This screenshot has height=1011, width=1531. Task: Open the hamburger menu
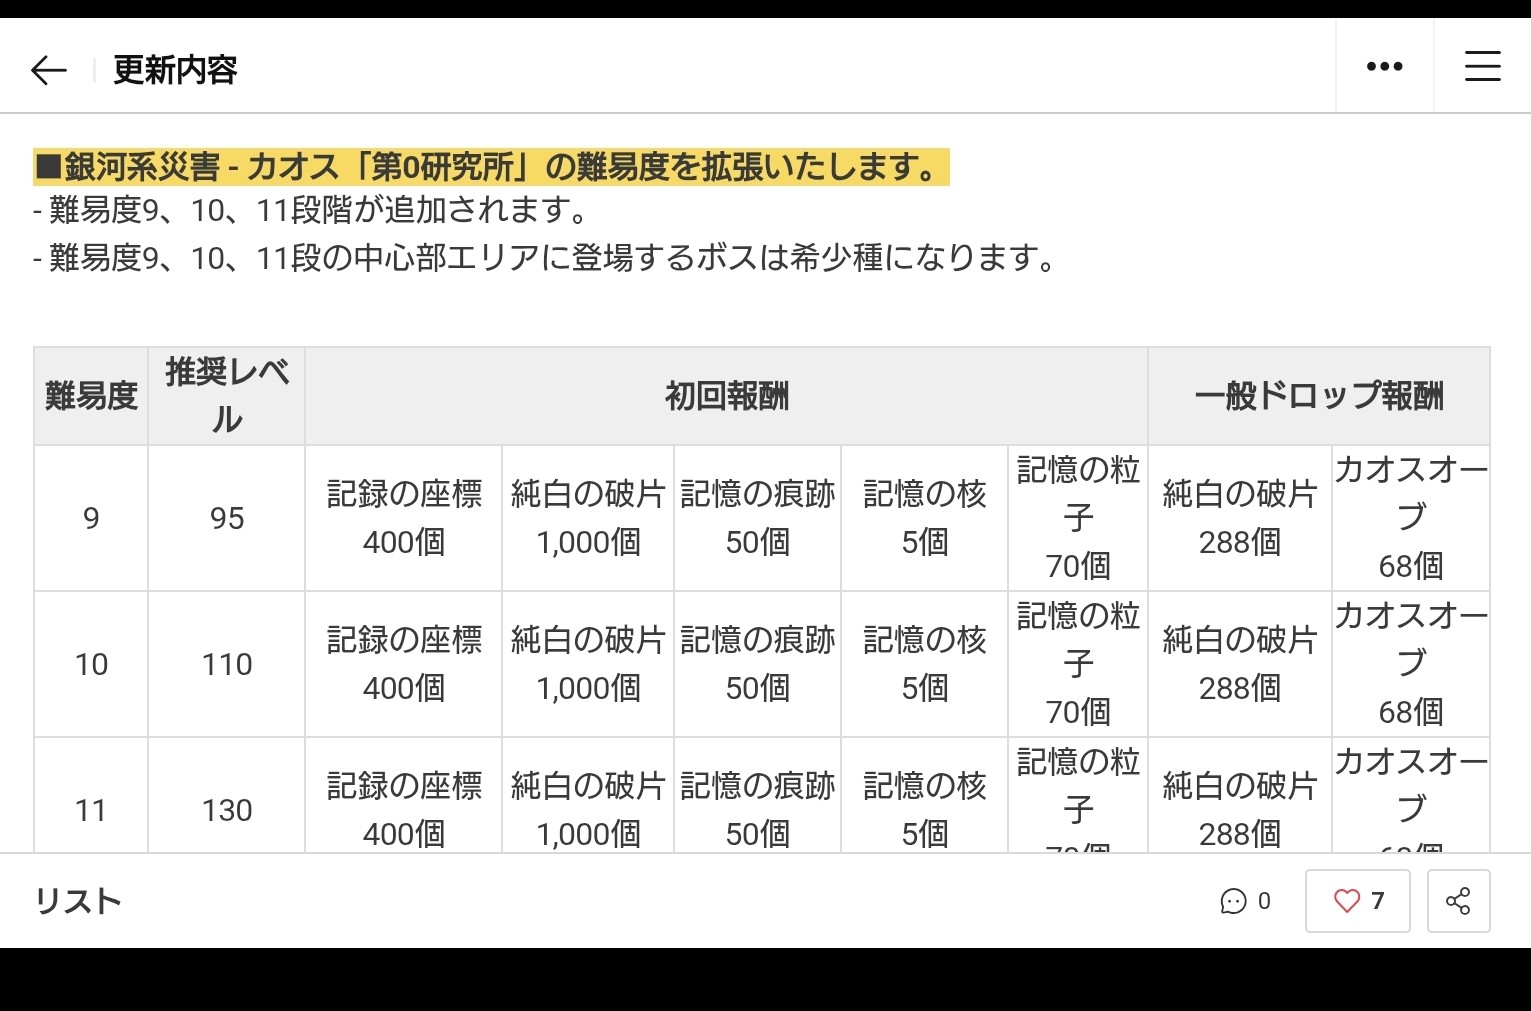coord(1482,67)
